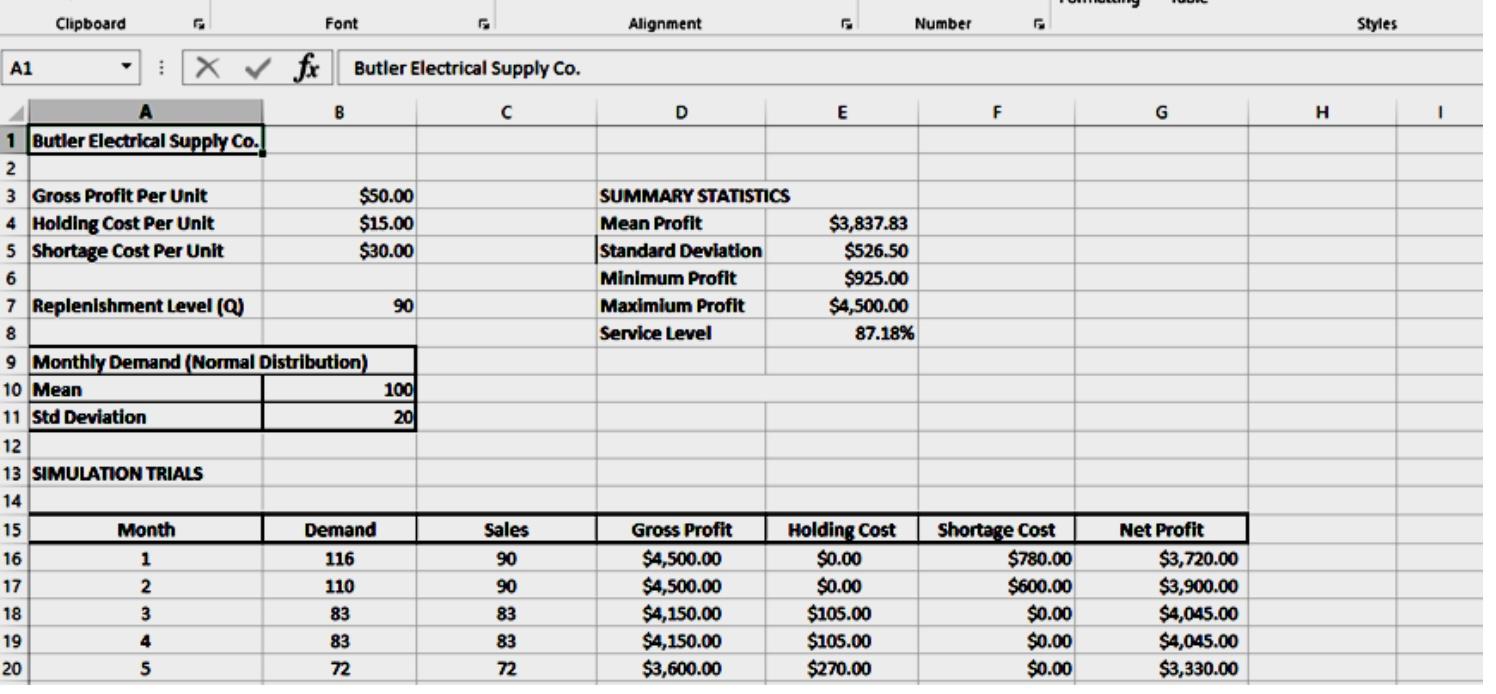Select column A header
Viewport: 1496px width, 694px height.
coord(146,112)
